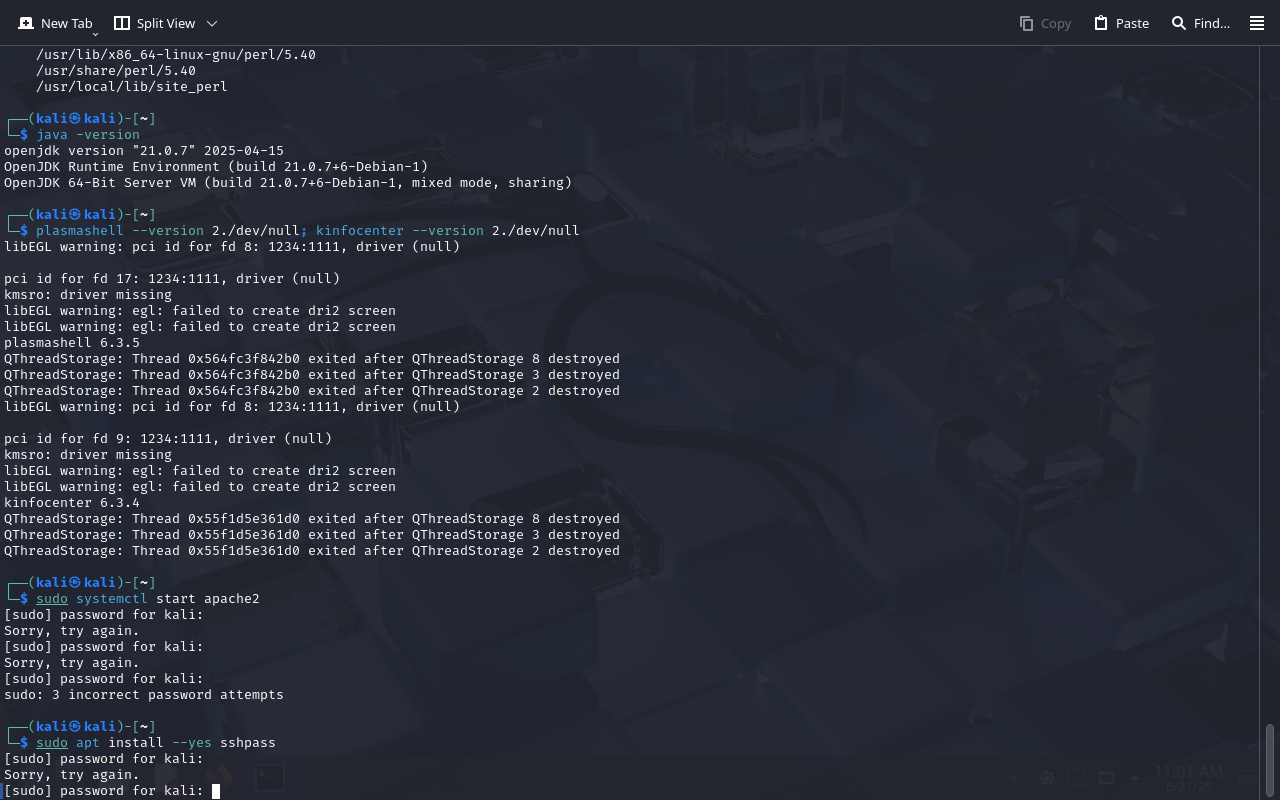Viewport: 1280px width, 800px height.
Task: Paste clipboard using Paste button
Action: click(1121, 23)
